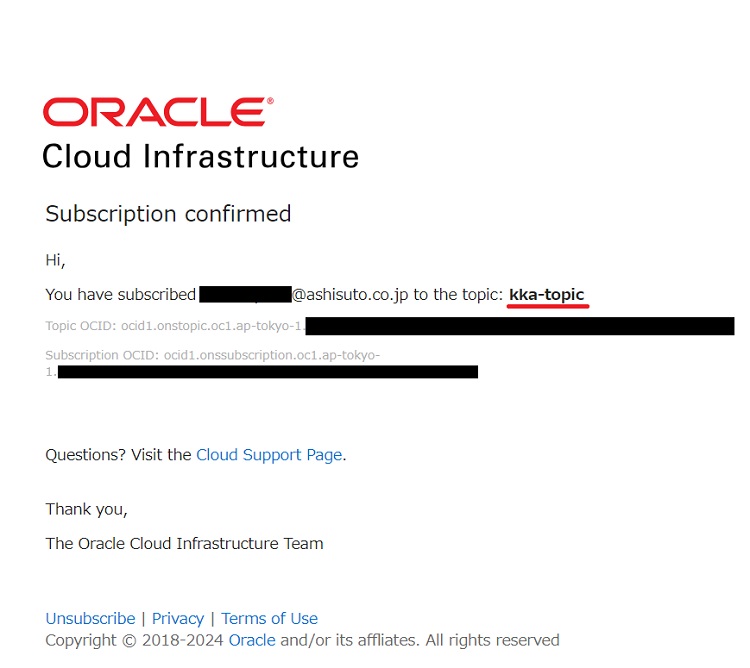The image size is (750, 668).
Task: Open the Terms of Use link
Action: click(x=269, y=619)
